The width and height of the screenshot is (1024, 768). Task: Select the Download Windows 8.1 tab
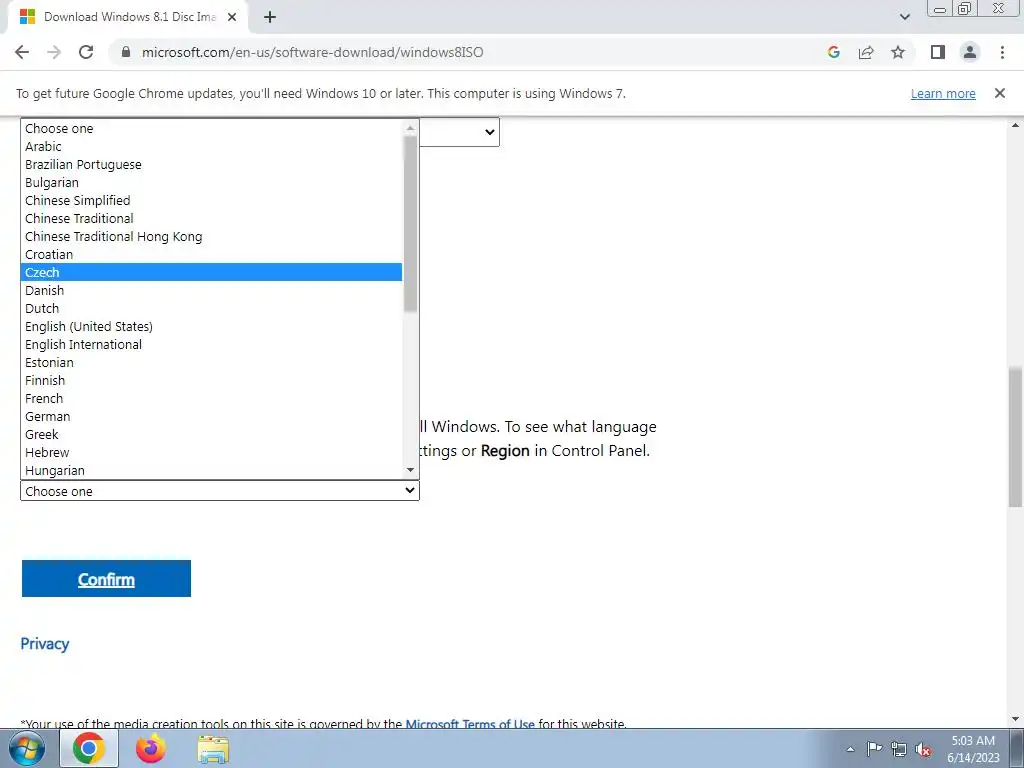click(x=128, y=17)
